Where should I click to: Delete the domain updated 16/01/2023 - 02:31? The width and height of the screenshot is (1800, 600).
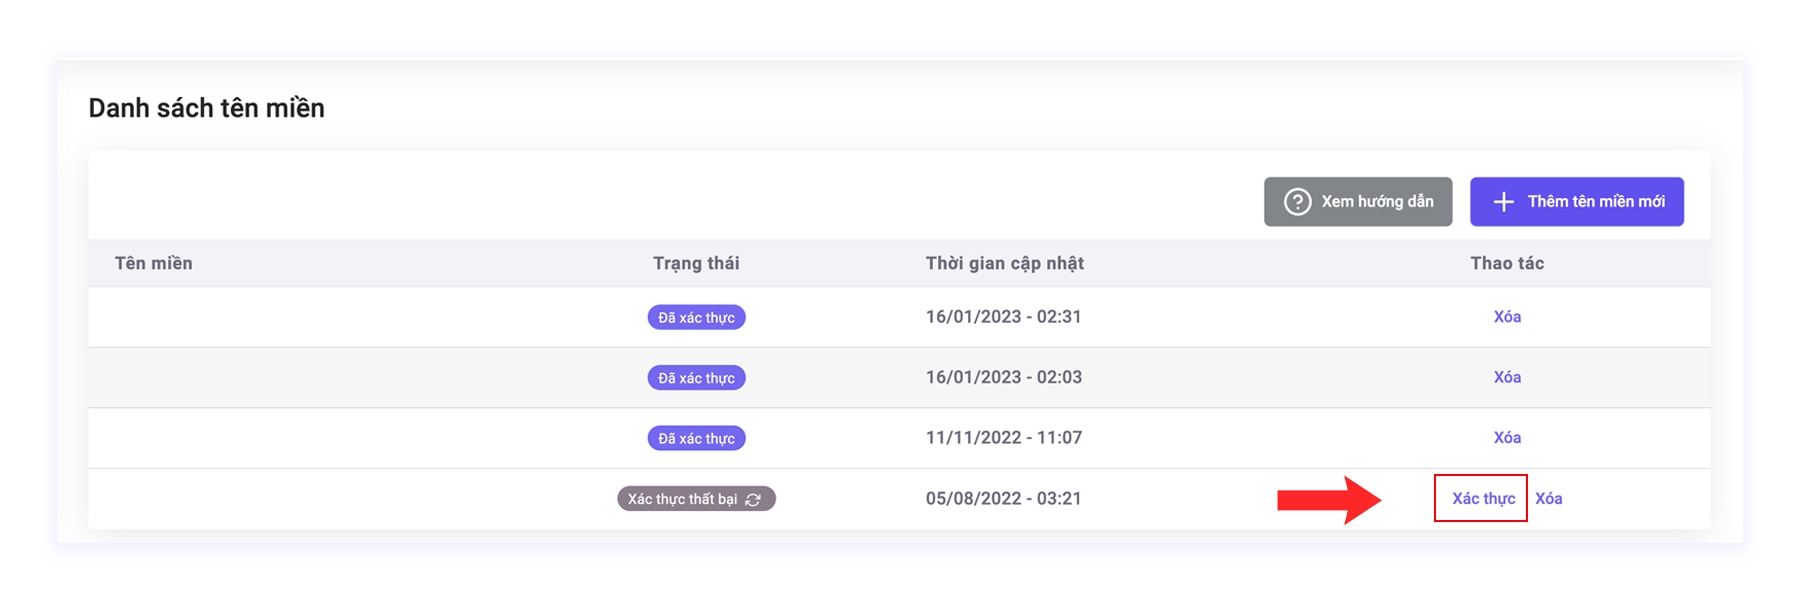pyautogui.click(x=1507, y=317)
